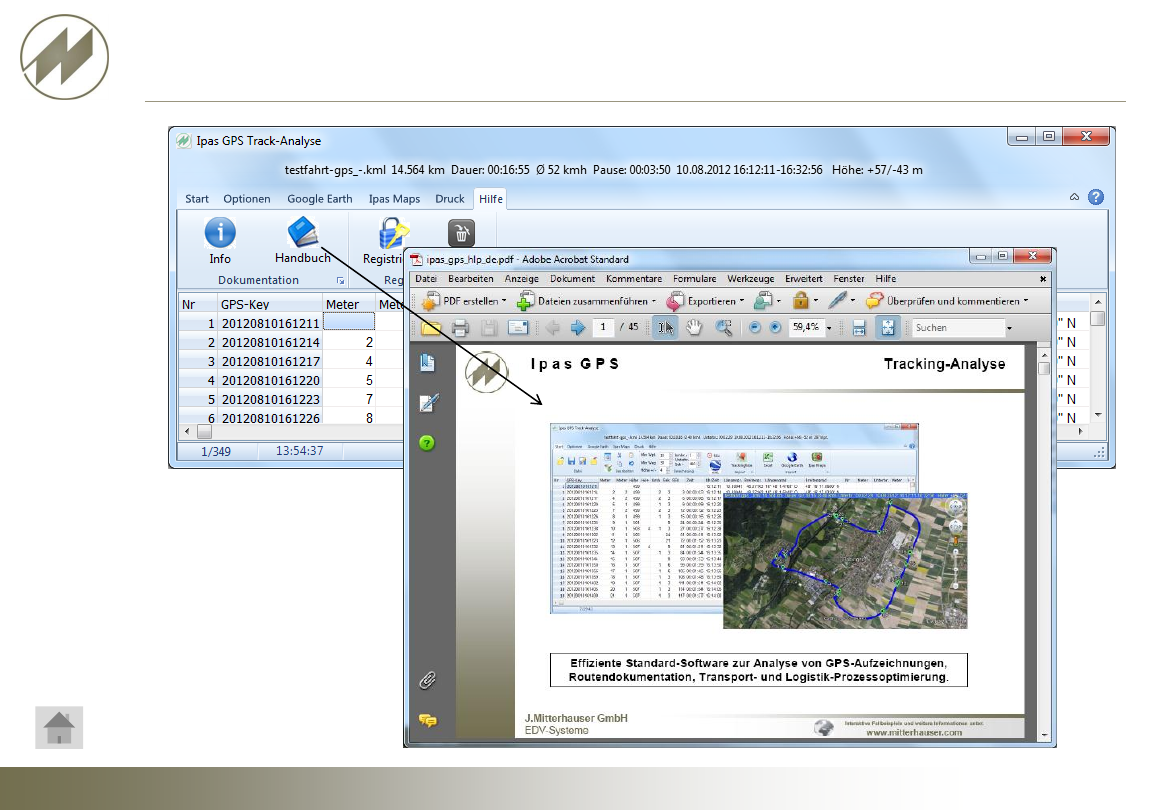Click the fit width scrolling page icon
Viewport: 1170px width, 810px height.
[x=859, y=327]
